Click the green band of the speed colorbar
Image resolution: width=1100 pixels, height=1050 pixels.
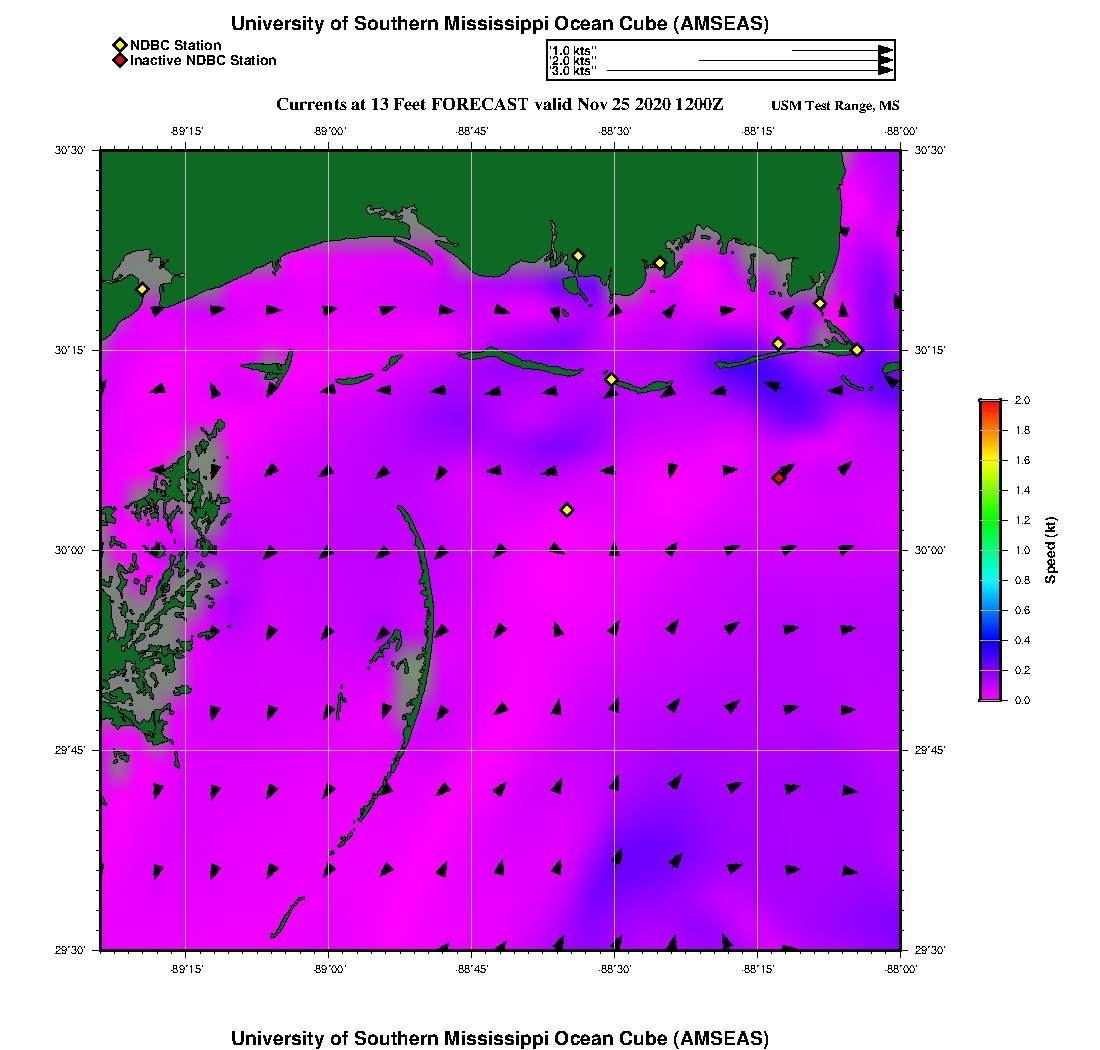click(989, 520)
